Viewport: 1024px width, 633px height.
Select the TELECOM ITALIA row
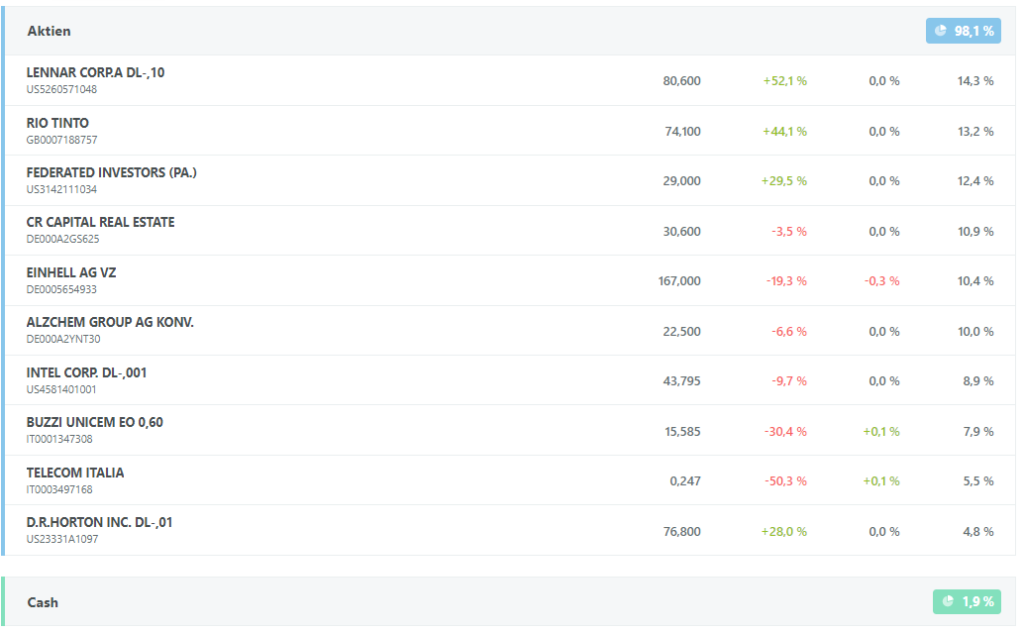pyautogui.click(x=510, y=480)
